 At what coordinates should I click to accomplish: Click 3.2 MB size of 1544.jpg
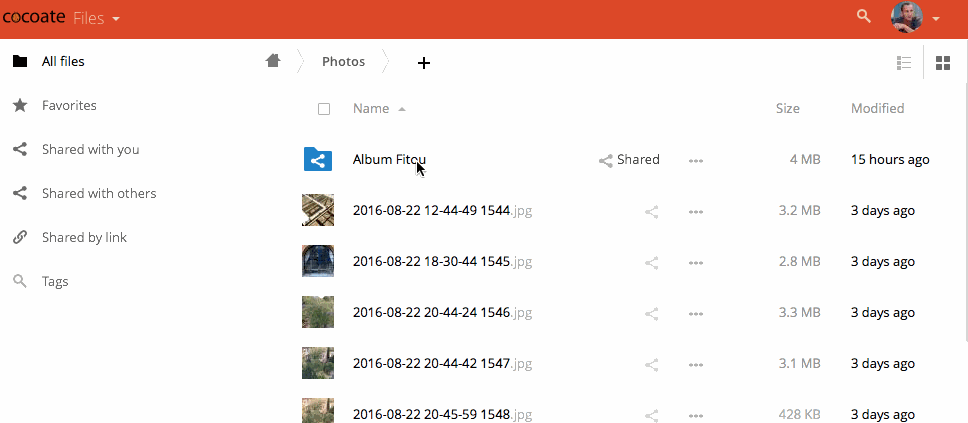(x=799, y=211)
